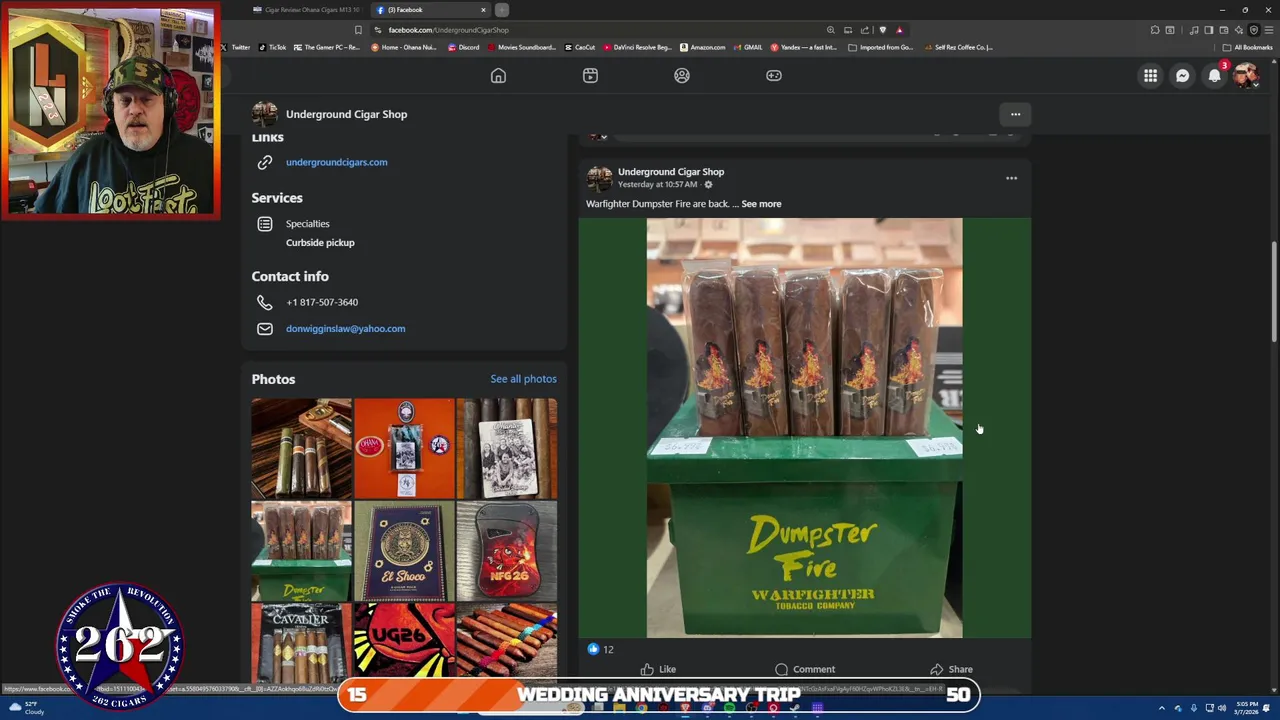Open a new browser tab
Viewport: 1280px width, 720px height.
point(502,10)
